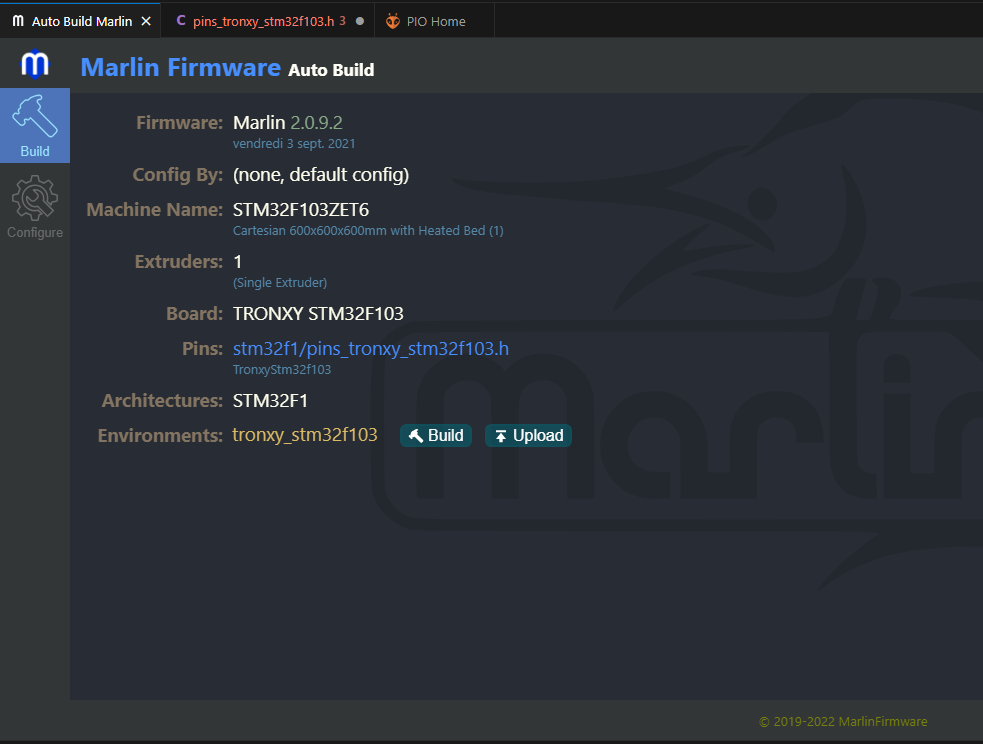This screenshot has width=983, height=744.
Task: Upload firmware for tronxy_stm32f103
Action: [528, 436]
